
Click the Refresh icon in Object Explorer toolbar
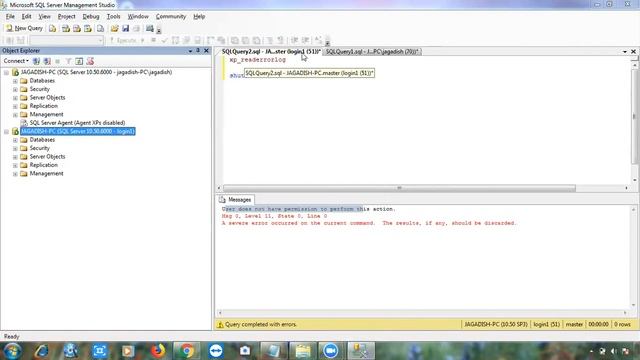[79, 61]
